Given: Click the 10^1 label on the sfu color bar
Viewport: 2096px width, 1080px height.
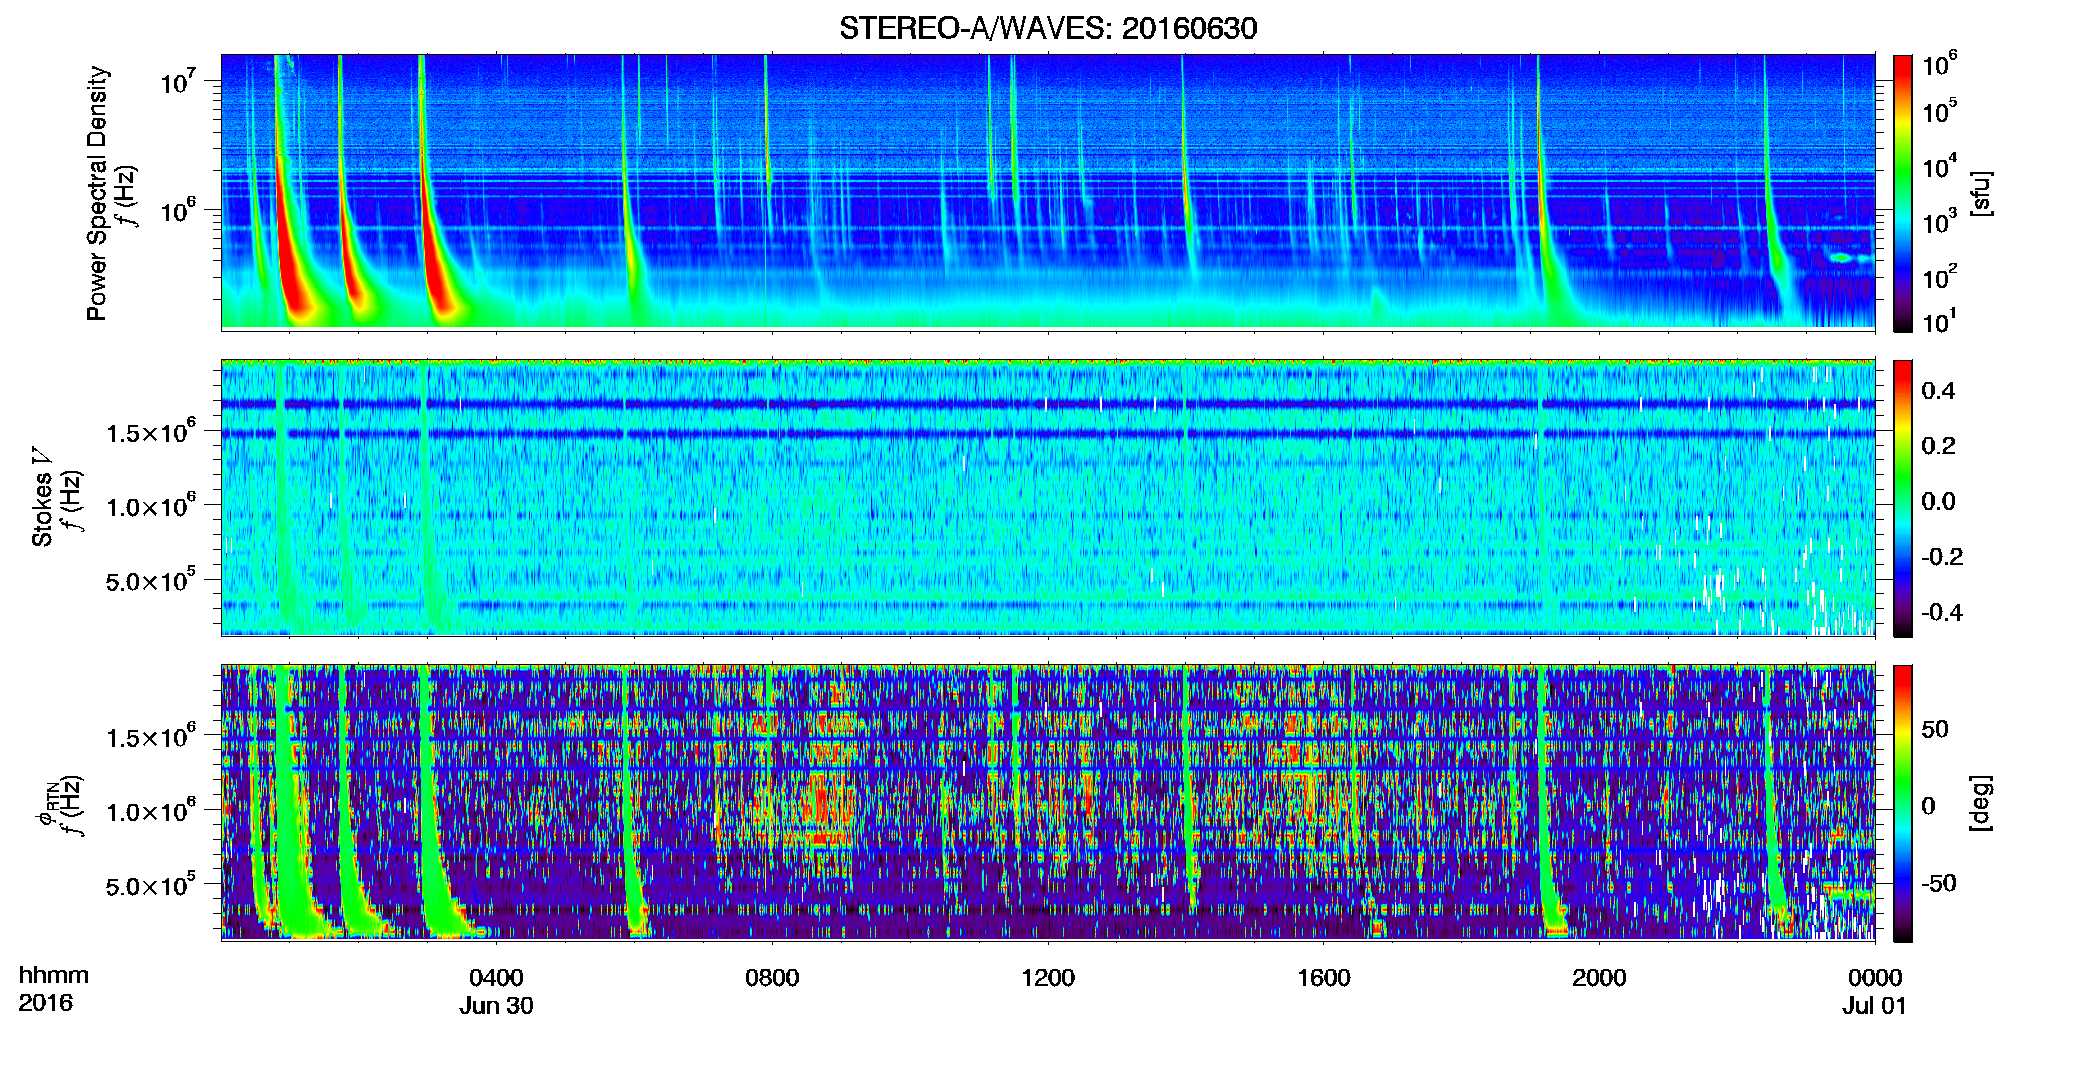Looking at the screenshot, I should pos(1939,322).
